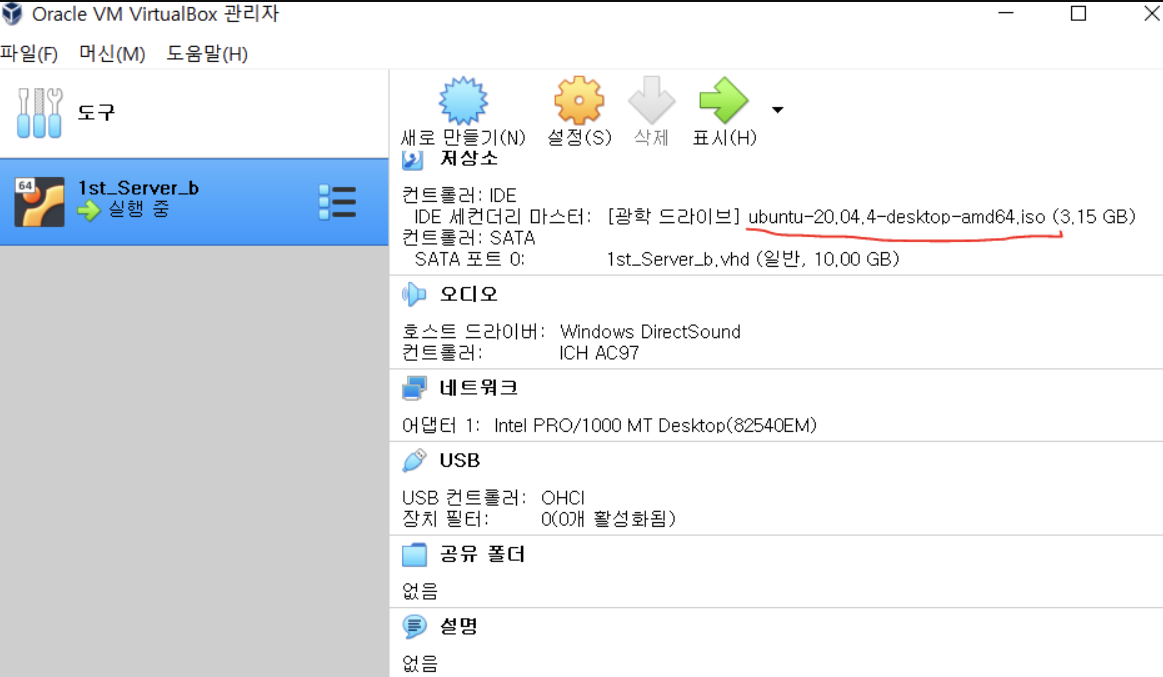This screenshot has width=1163, height=677.
Task: Click the Description (설명) speech bubble icon
Action: click(x=414, y=627)
